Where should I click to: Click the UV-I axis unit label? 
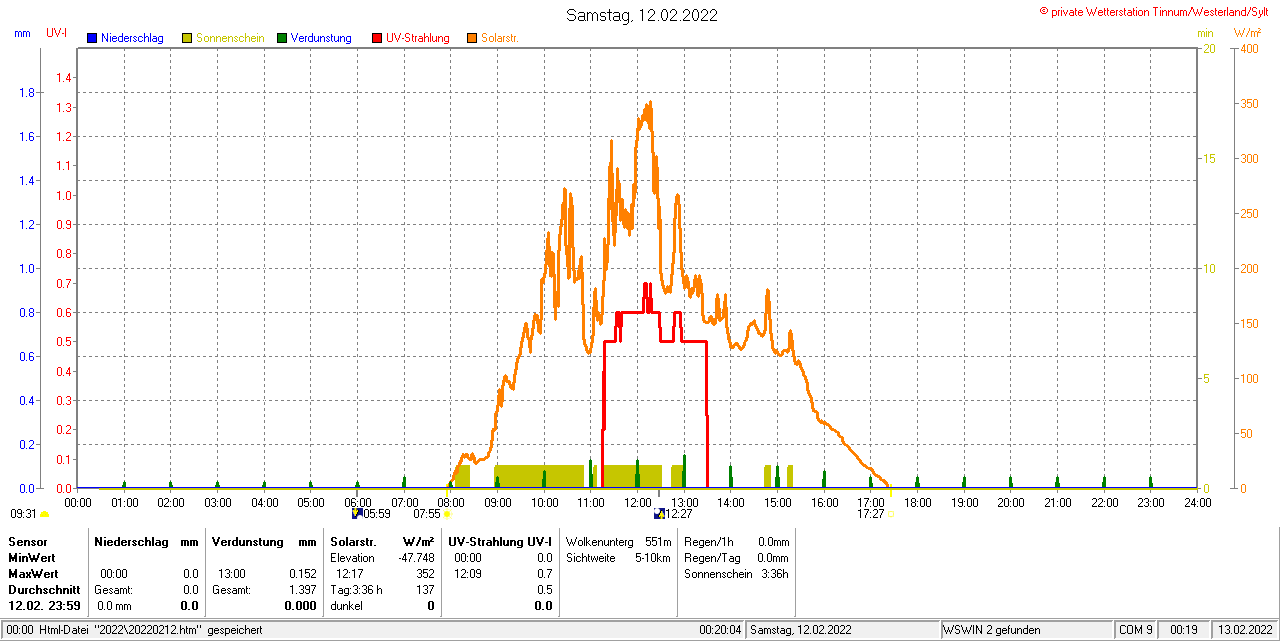tap(57, 33)
